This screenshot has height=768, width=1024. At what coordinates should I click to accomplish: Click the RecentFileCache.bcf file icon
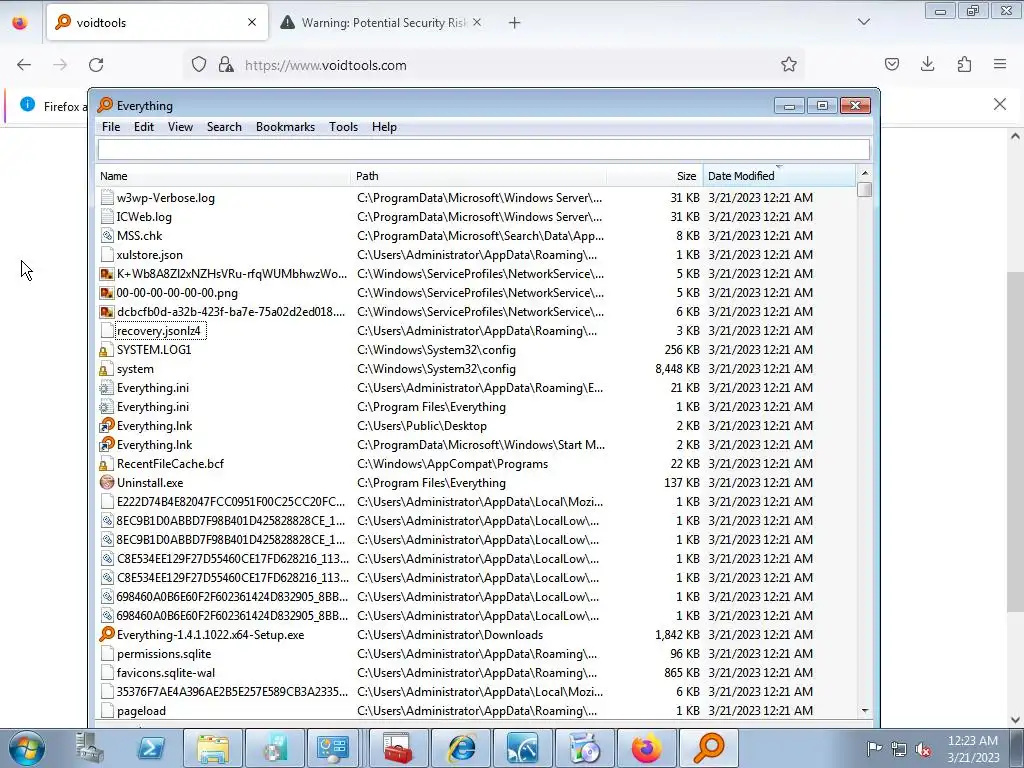coord(104,464)
